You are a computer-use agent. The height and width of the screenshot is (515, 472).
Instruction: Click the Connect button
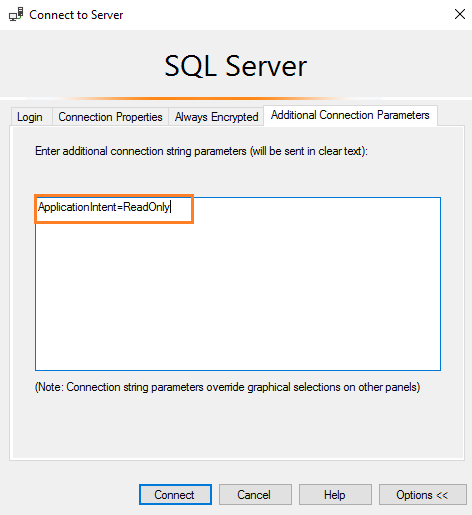[175, 494]
